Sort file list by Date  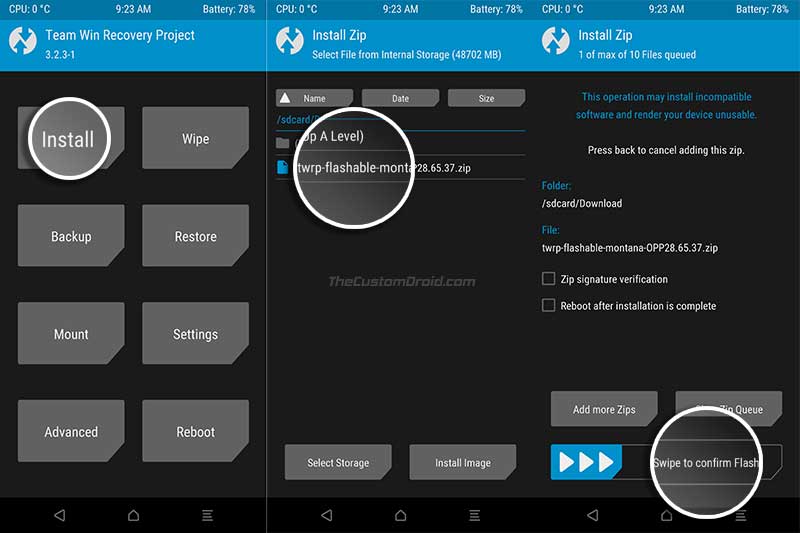[401, 98]
